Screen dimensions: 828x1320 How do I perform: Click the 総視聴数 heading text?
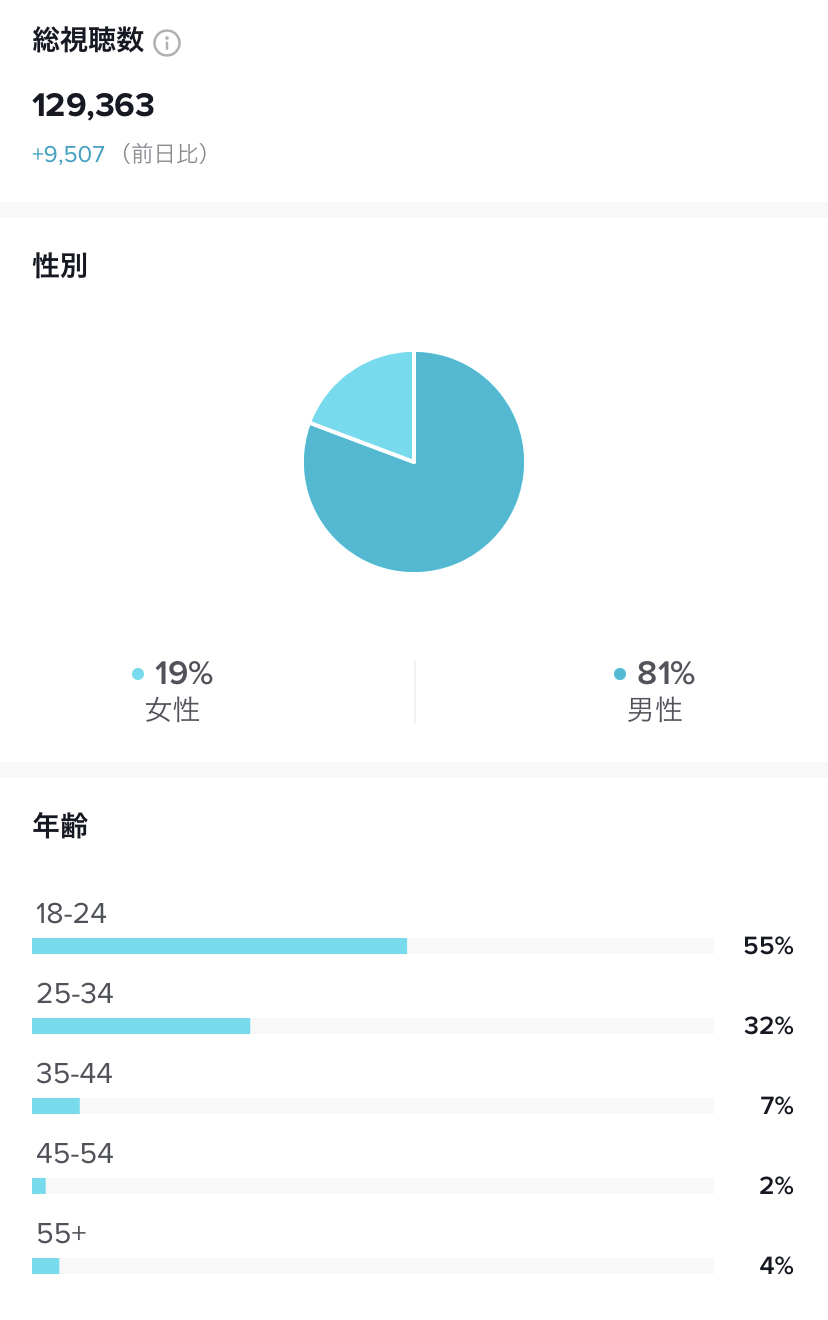pos(88,41)
